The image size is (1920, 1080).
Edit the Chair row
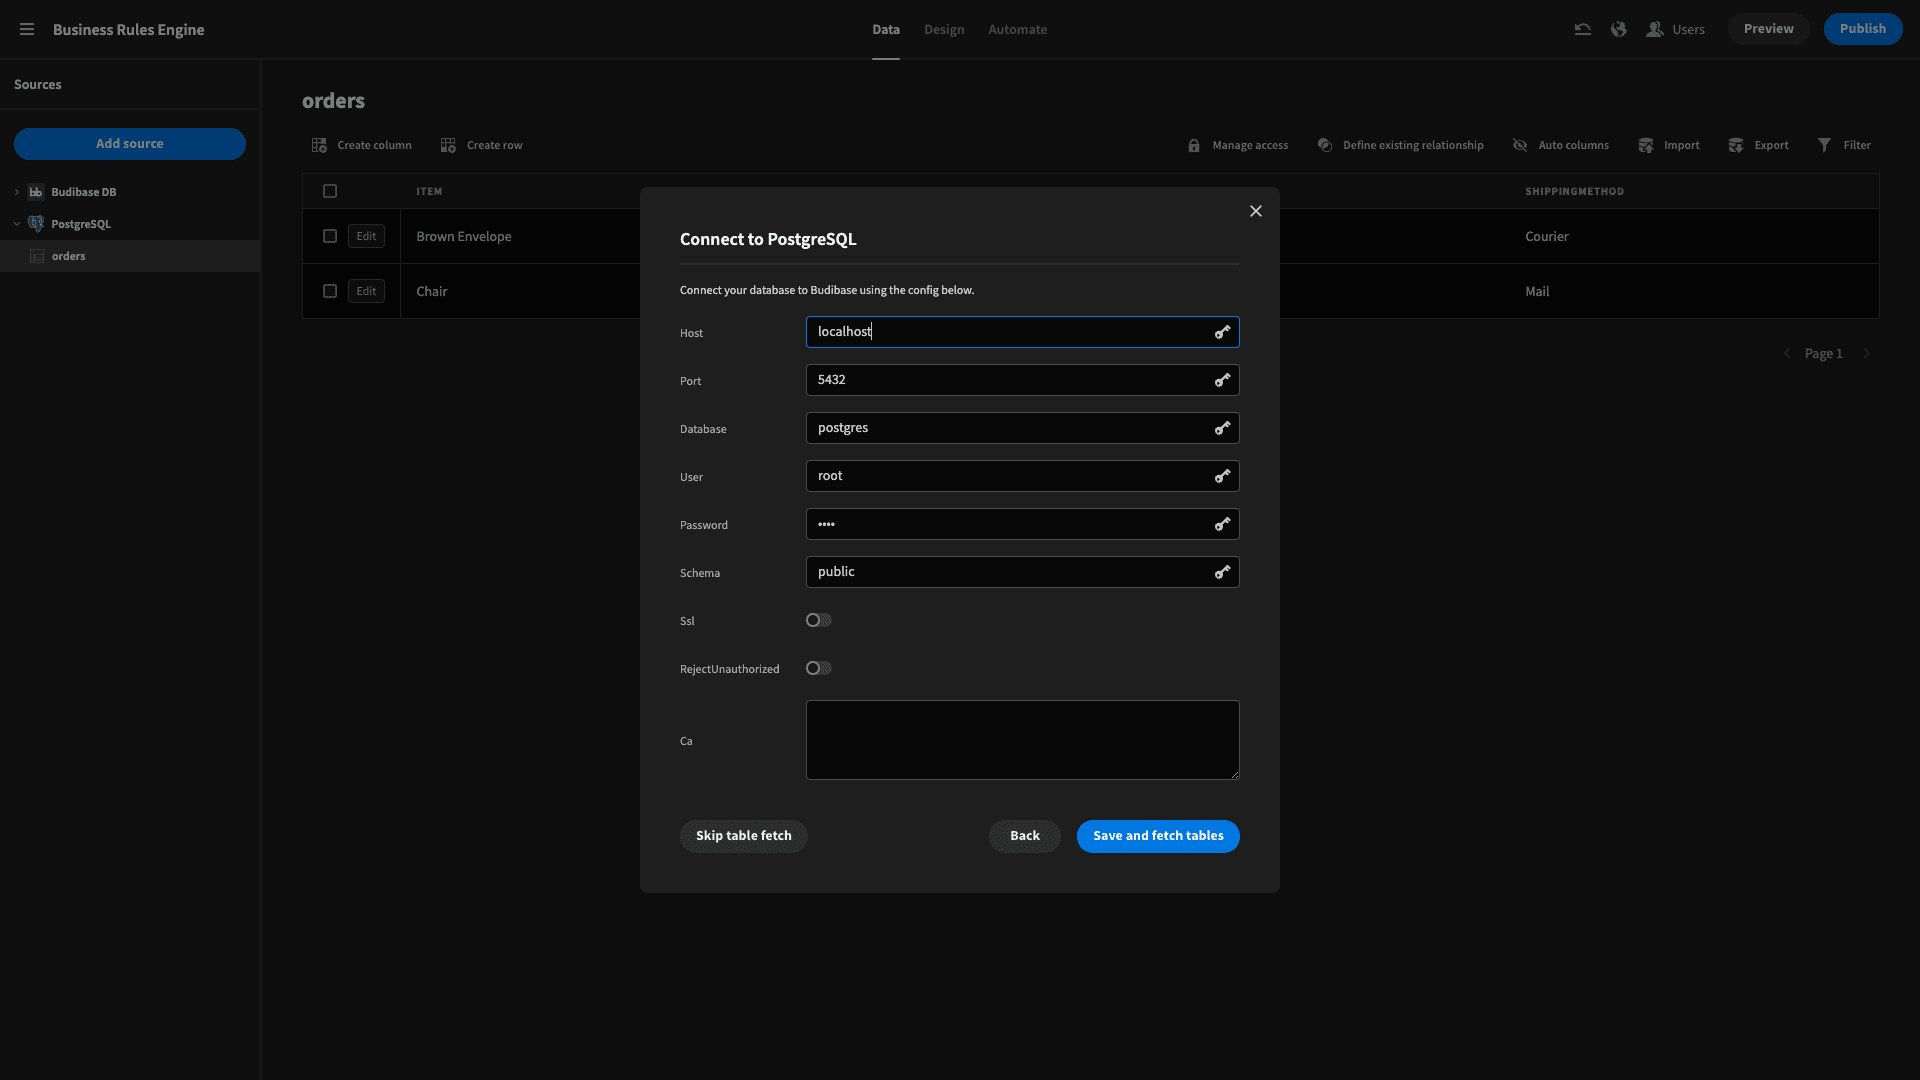coord(367,291)
